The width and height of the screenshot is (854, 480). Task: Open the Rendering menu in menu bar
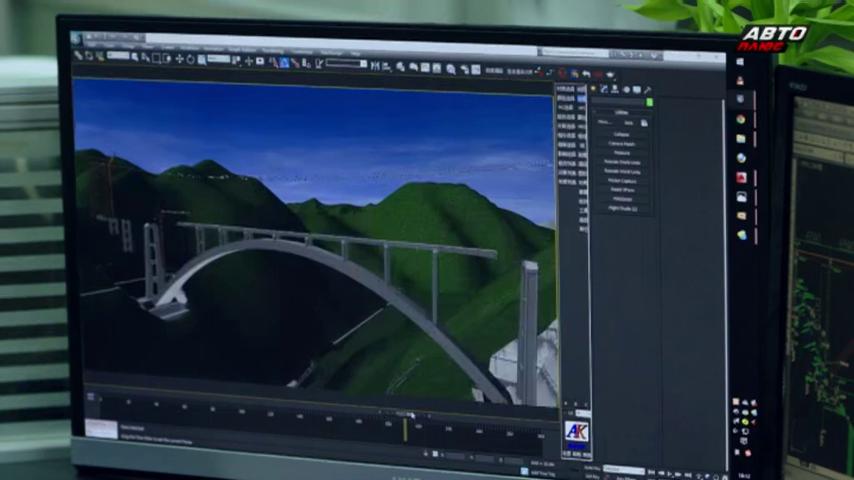click(272, 51)
